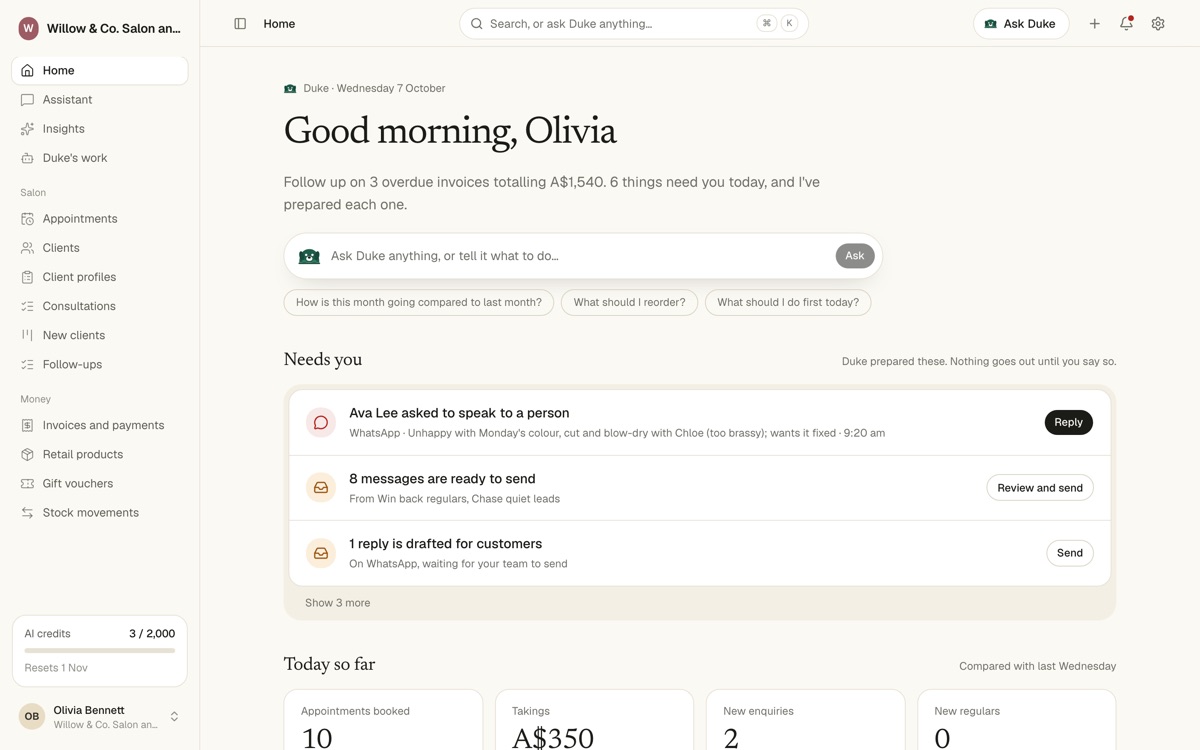Open Assistant chat icon in sidebar
The image size is (1200, 750).
[27, 100]
